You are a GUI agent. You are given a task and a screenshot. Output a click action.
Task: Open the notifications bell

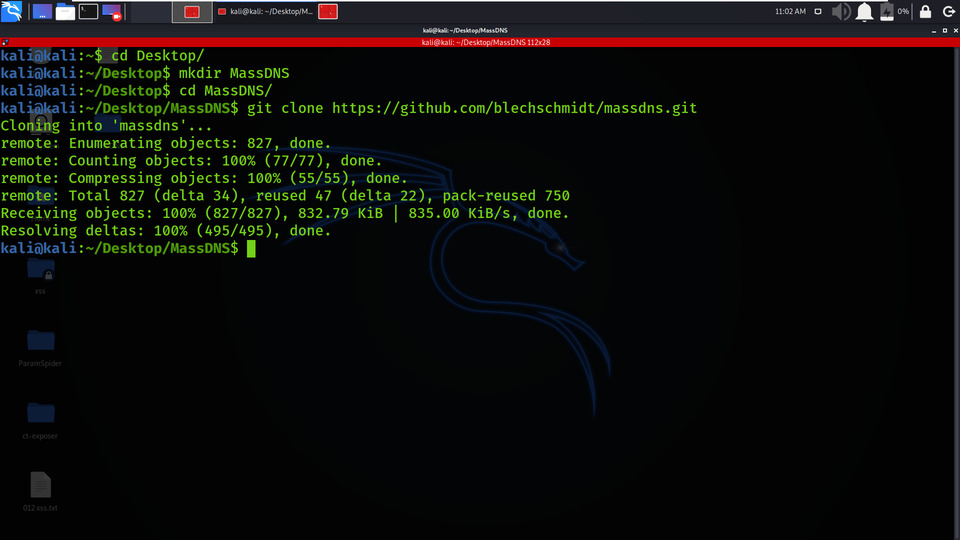(x=864, y=12)
